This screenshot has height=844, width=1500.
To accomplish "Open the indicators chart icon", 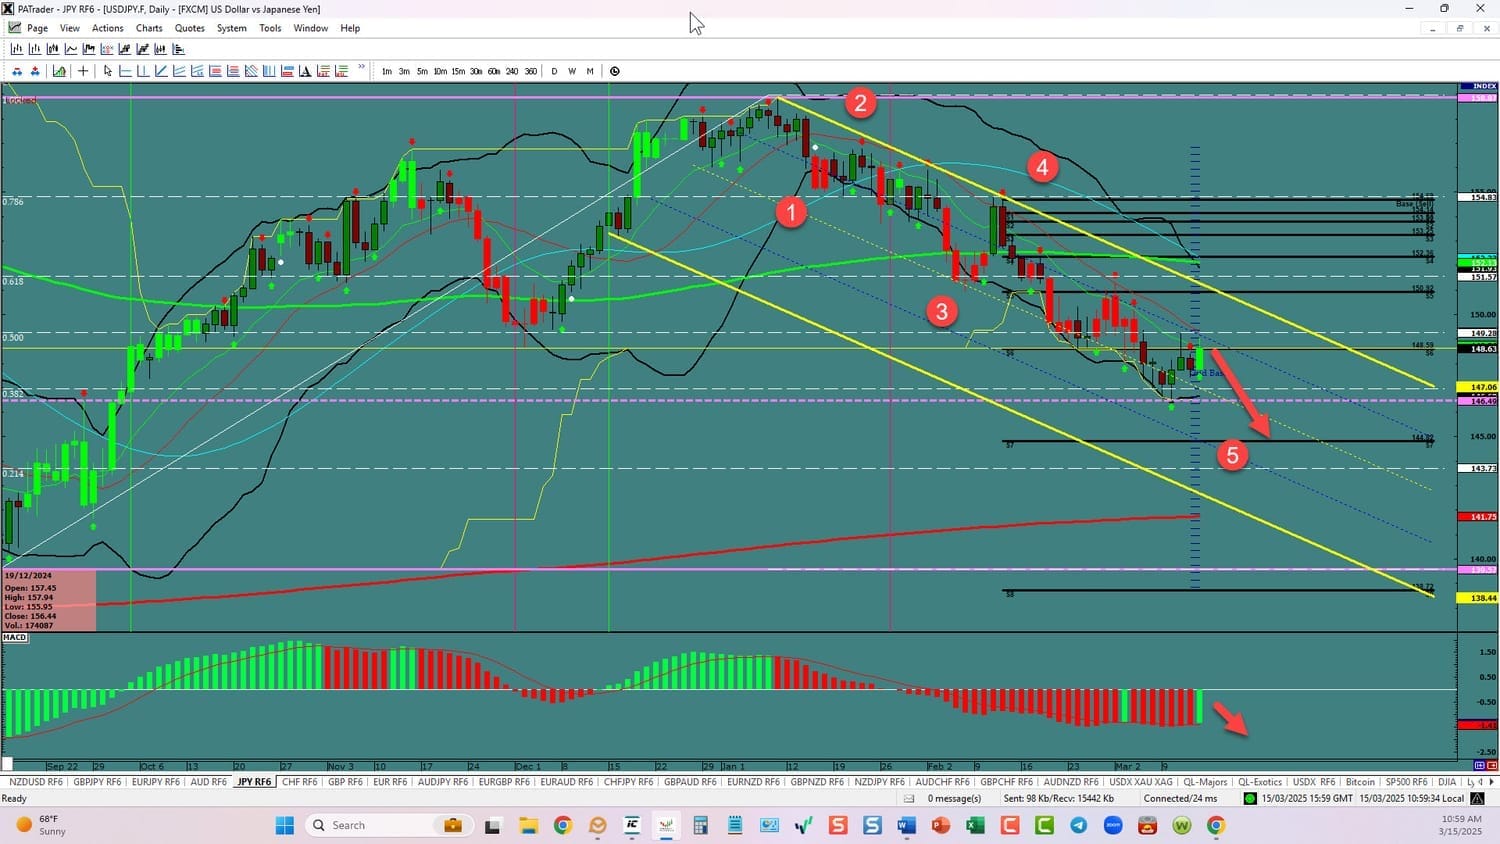I will coord(60,71).
